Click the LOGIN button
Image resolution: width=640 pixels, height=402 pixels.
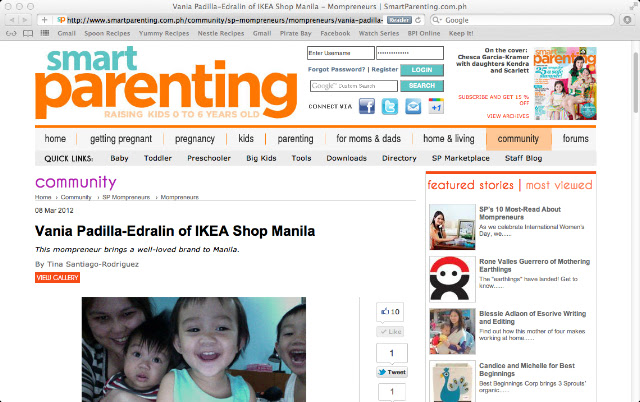422,70
